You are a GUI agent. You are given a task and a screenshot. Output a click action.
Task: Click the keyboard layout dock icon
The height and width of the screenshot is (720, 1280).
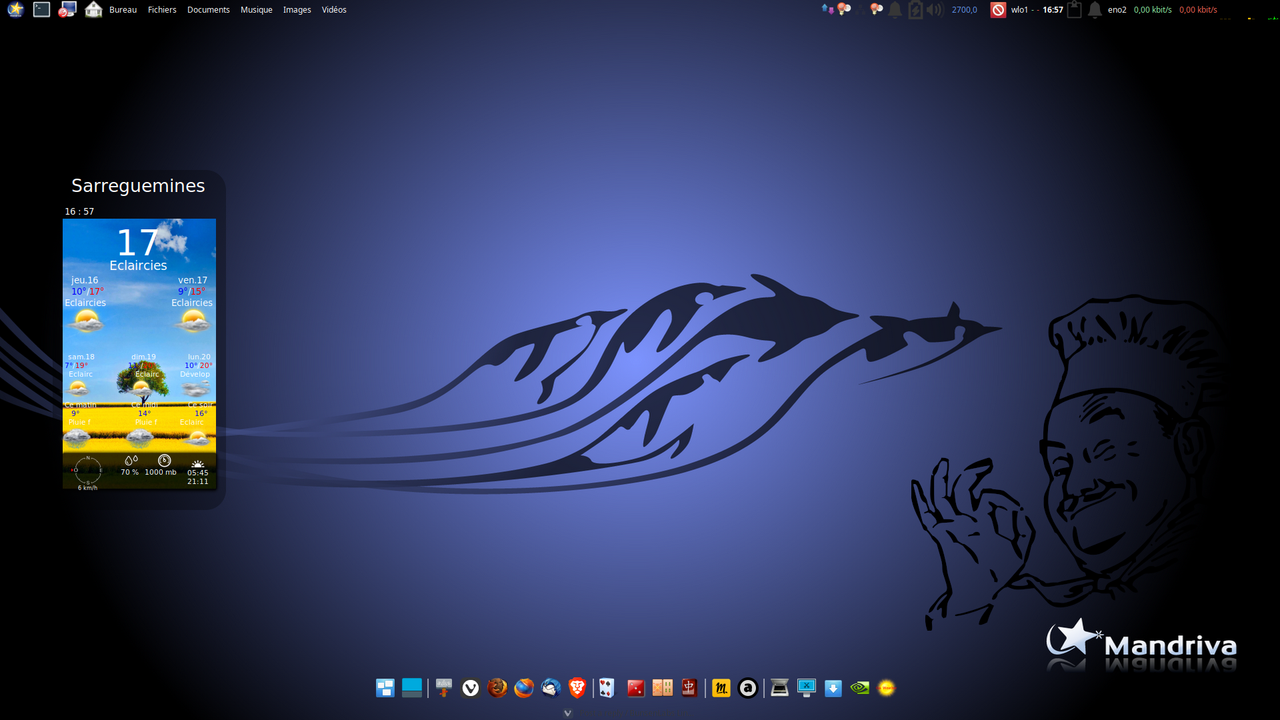pyautogui.click(x=444, y=688)
